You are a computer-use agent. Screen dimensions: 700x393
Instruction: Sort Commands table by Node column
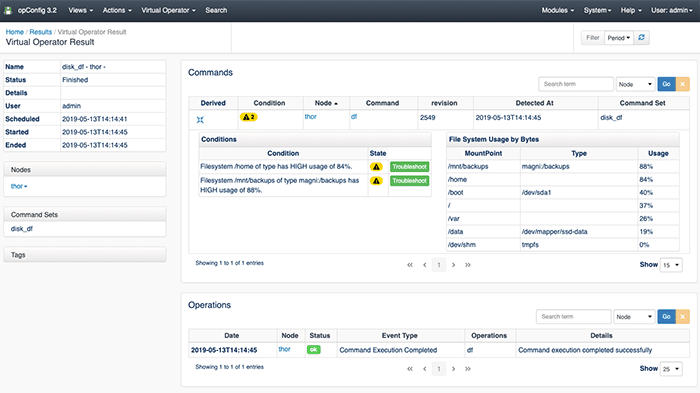point(326,103)
